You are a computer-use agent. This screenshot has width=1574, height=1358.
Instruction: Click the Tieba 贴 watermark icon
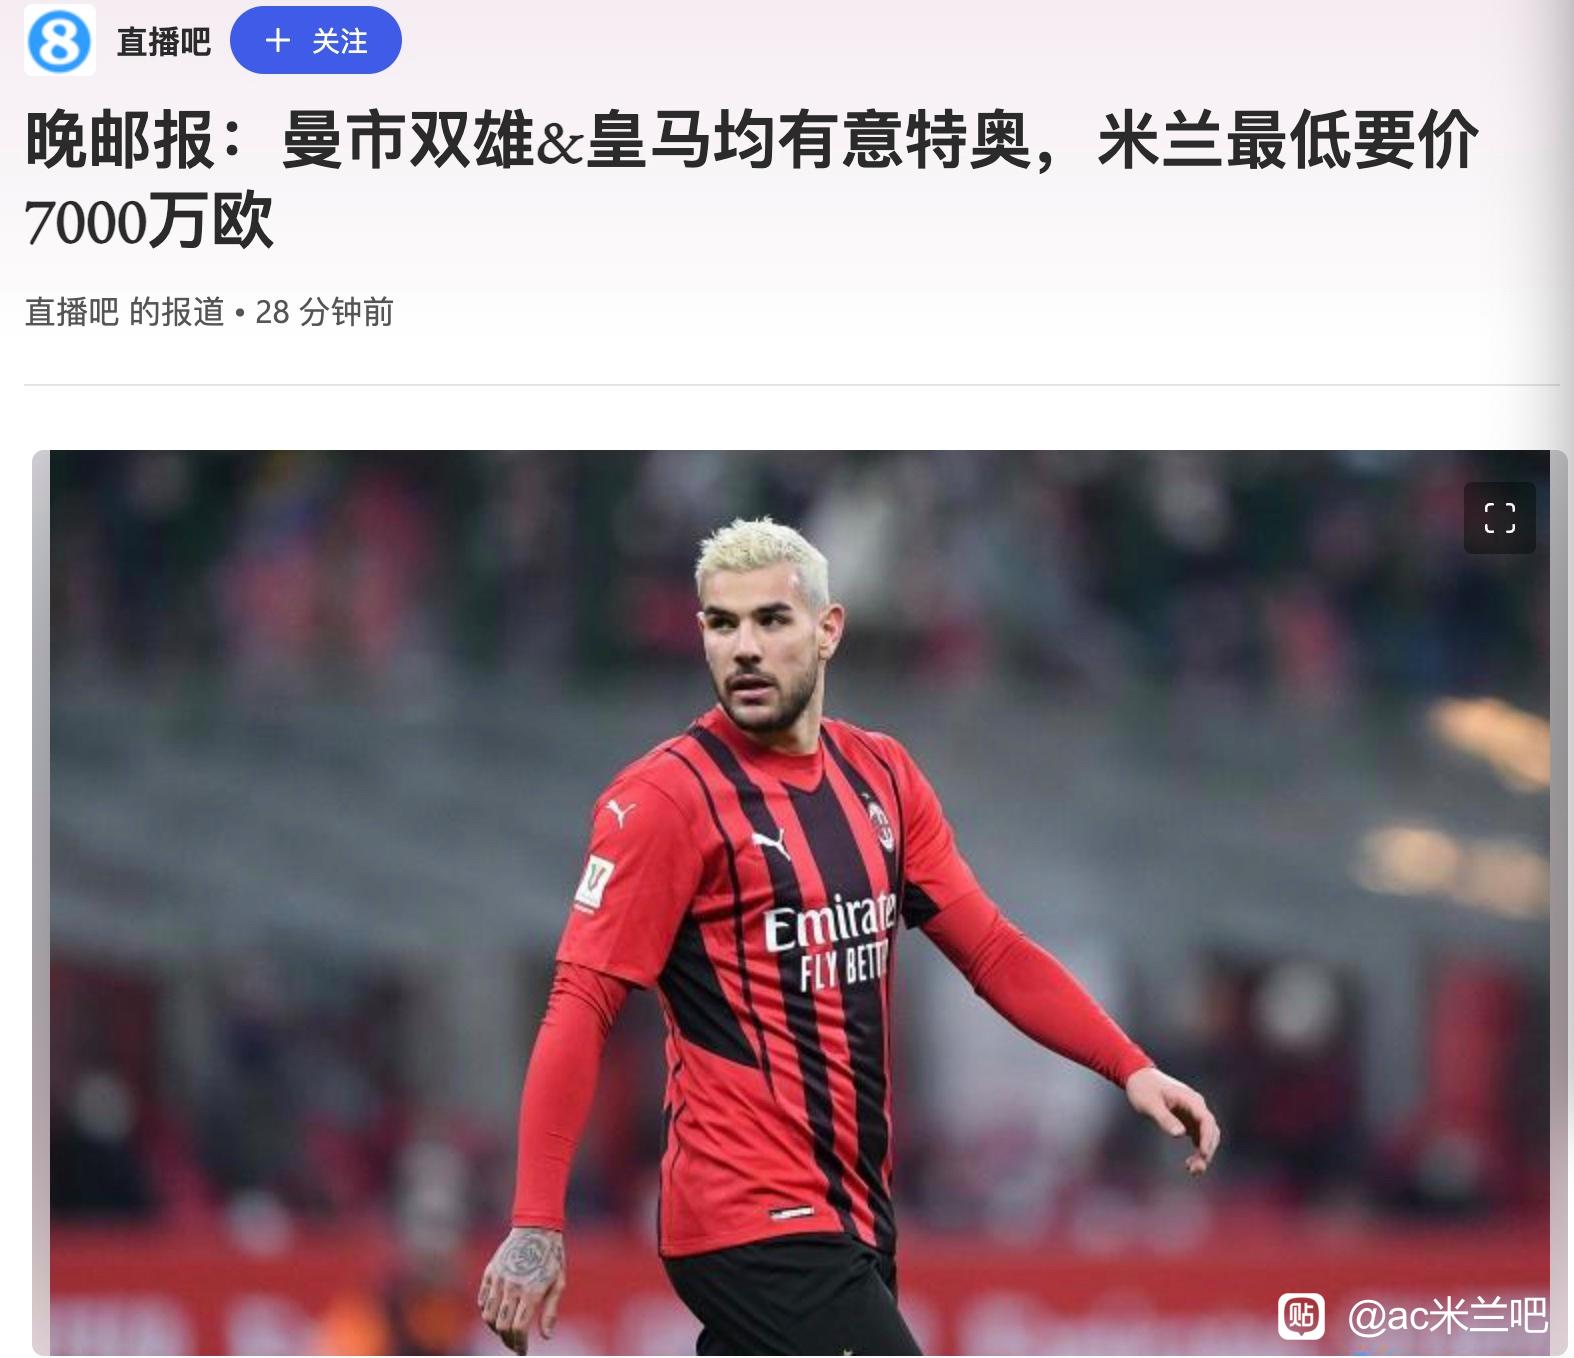[x=1302, y=1315]
